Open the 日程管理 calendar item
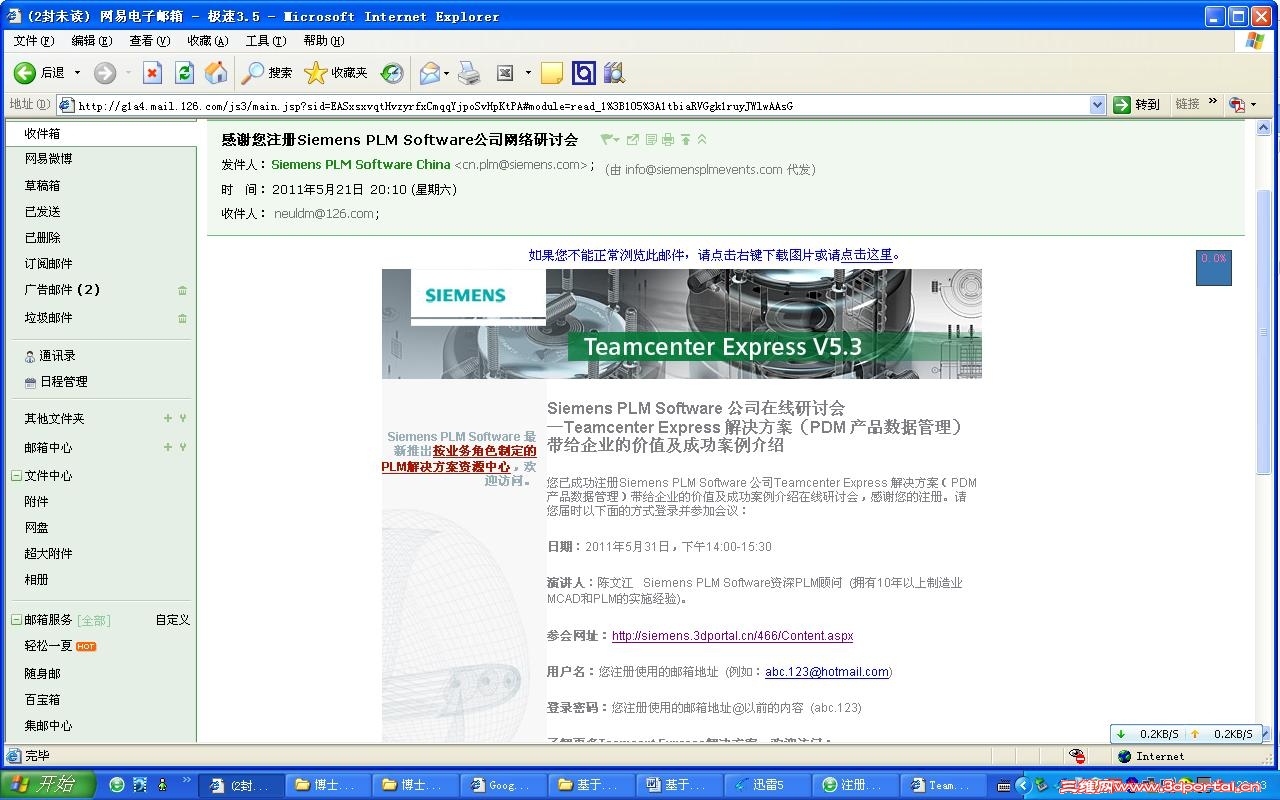Image resolution: width=1280 pixels, height=800 pixels. pyautogui.click(x=63, y=382)
